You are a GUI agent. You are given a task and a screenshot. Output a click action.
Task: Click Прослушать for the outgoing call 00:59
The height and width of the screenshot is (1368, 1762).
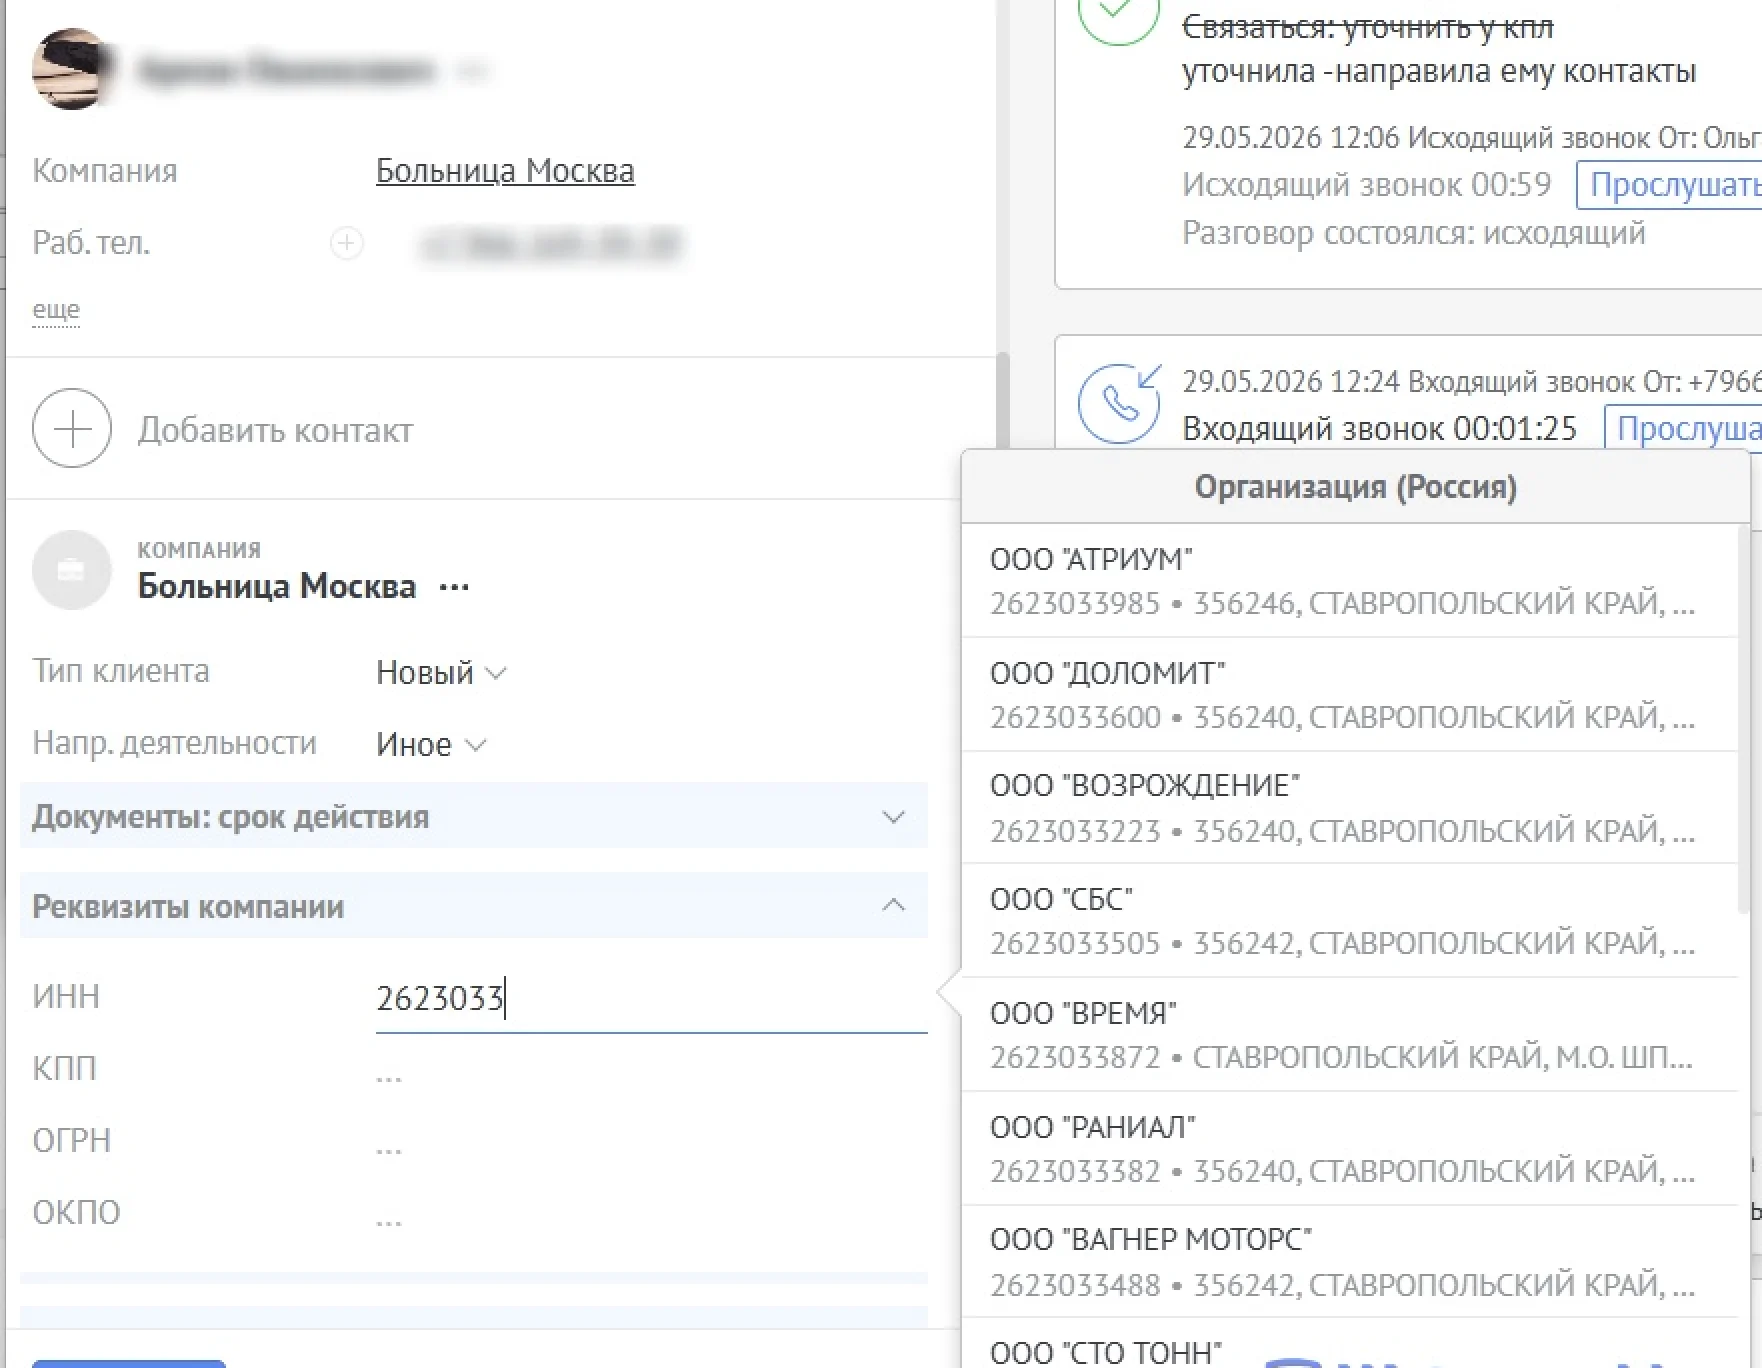pos(1672,185)
